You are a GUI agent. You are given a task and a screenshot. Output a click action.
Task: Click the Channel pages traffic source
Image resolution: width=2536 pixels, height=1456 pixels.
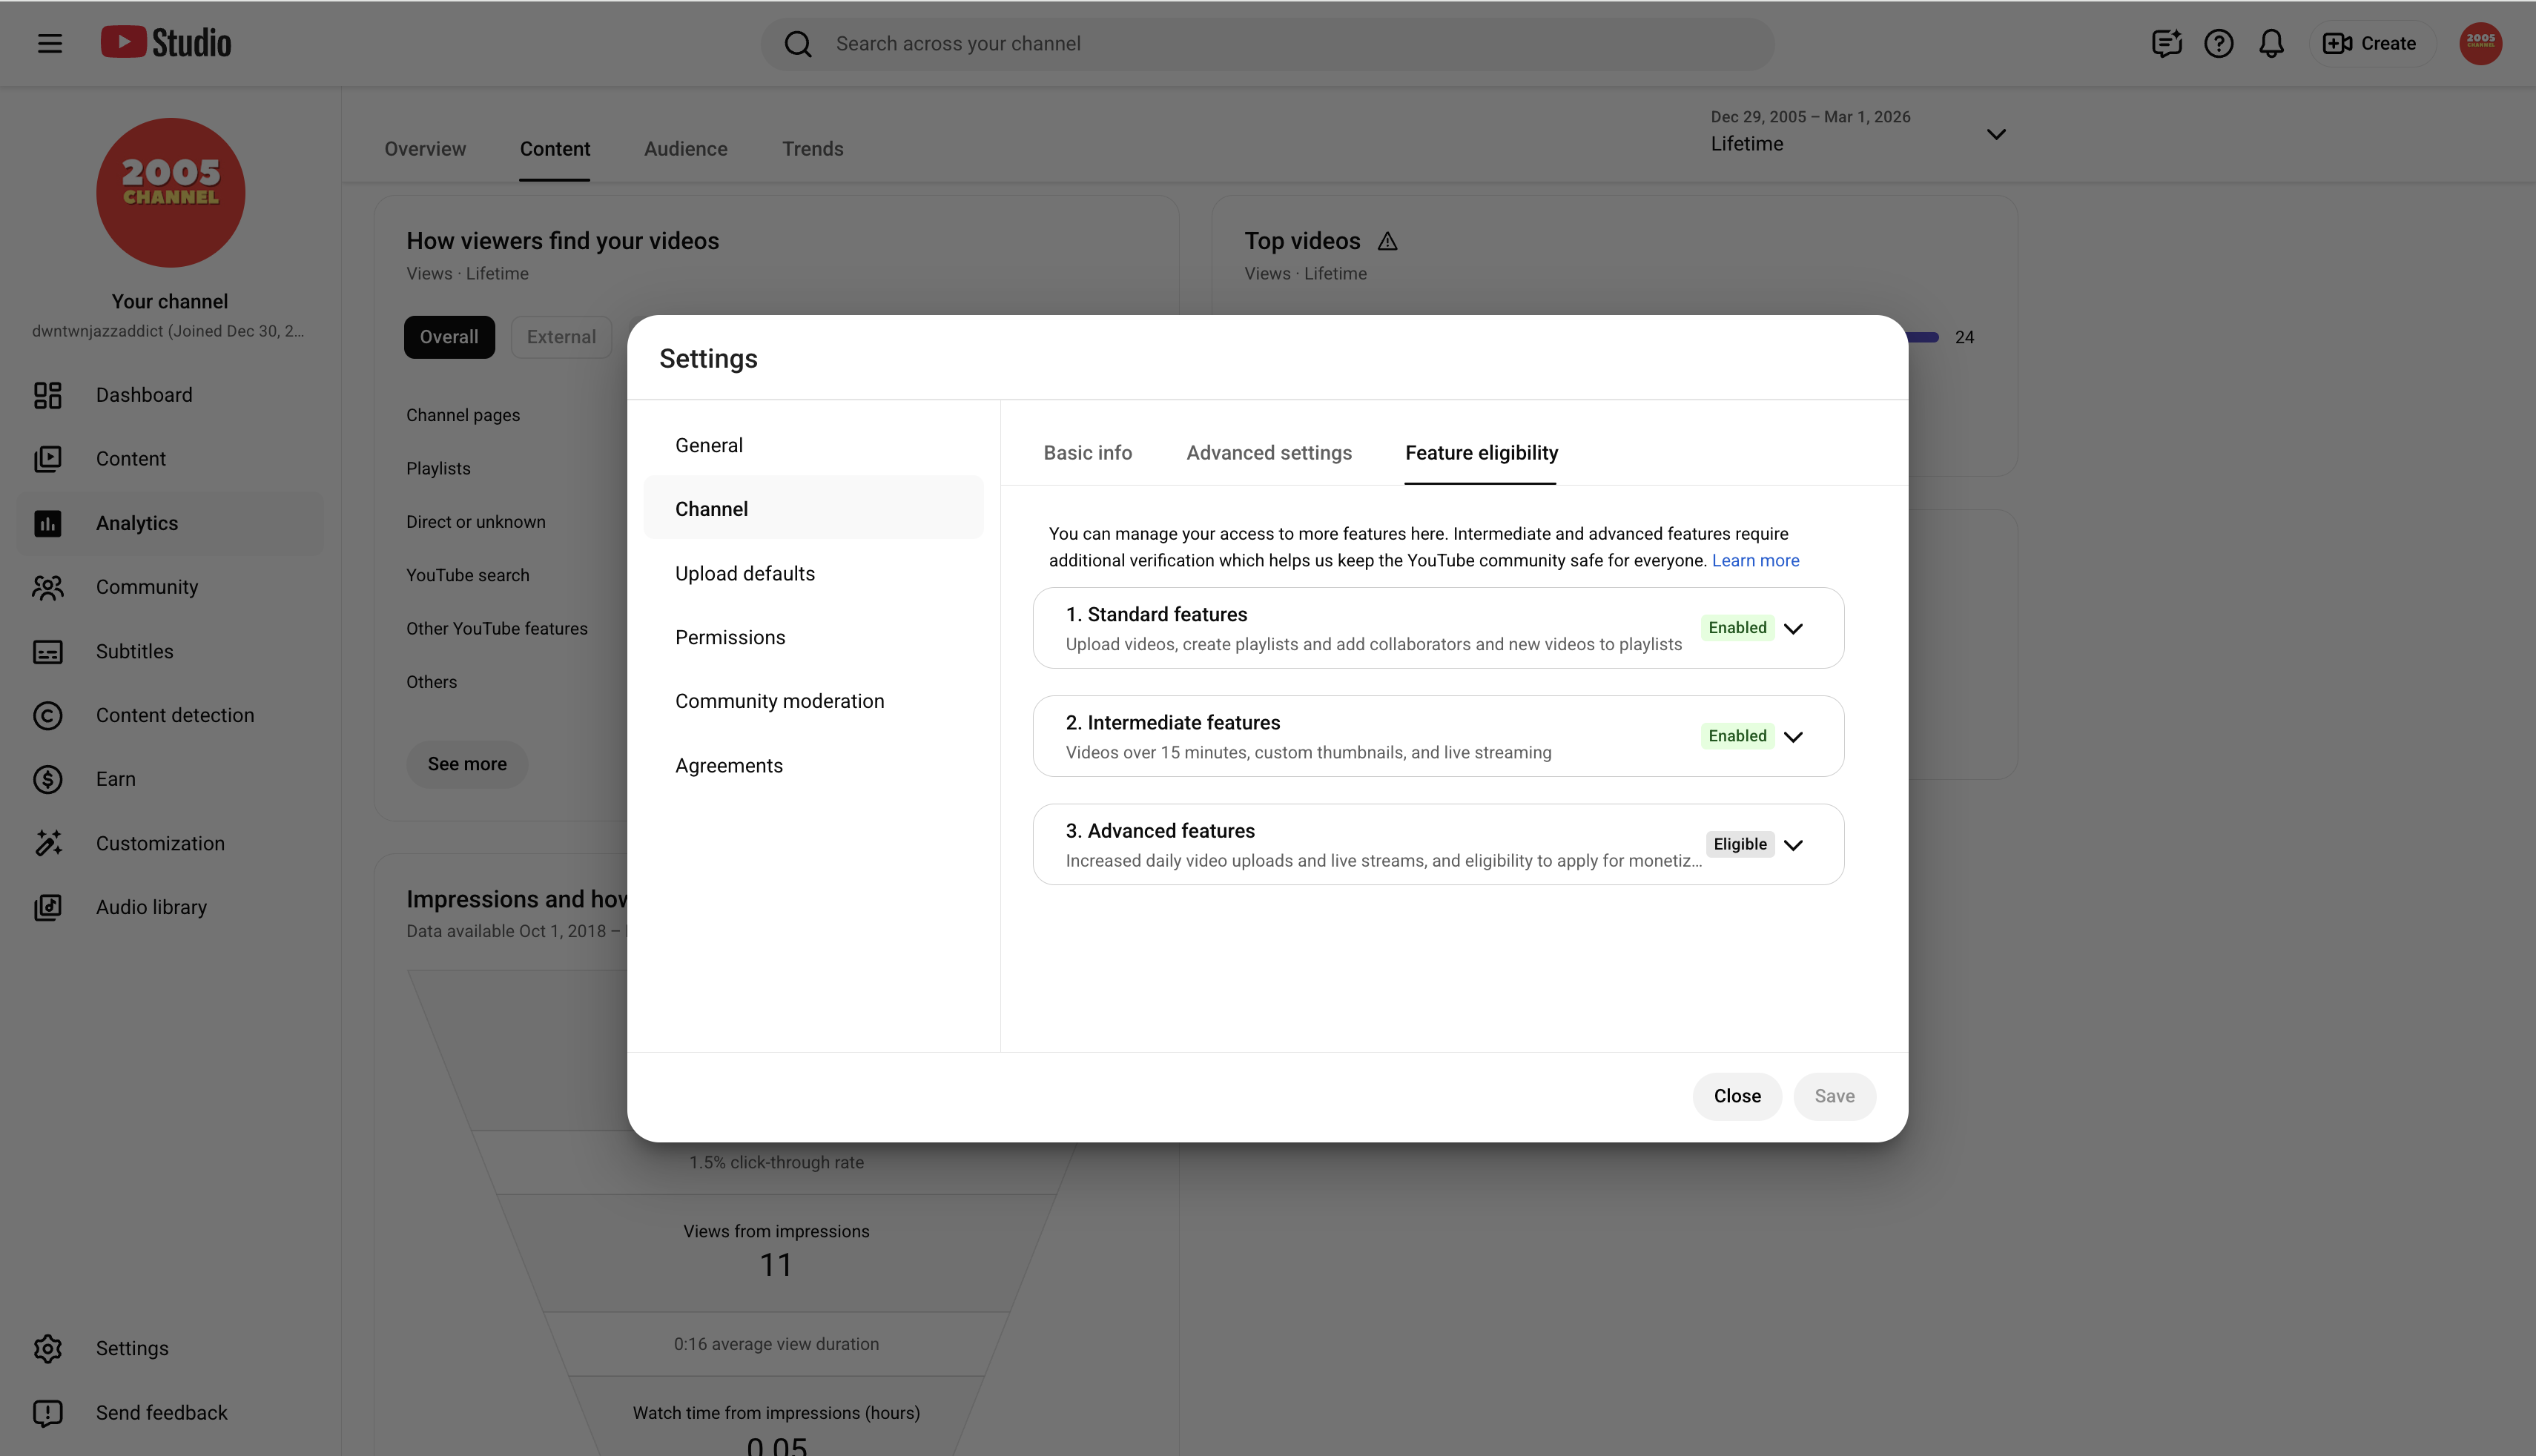click(463, 415)
